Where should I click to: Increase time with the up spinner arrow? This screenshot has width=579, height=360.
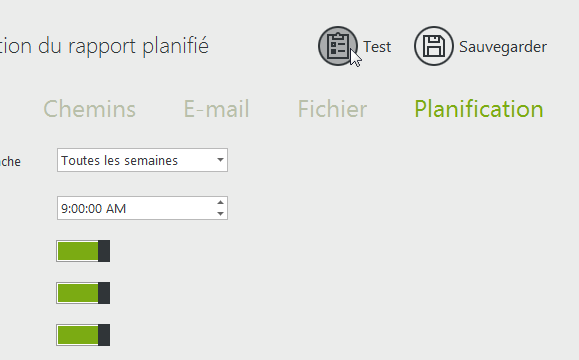pyautogui.click(x=220, y=202)
